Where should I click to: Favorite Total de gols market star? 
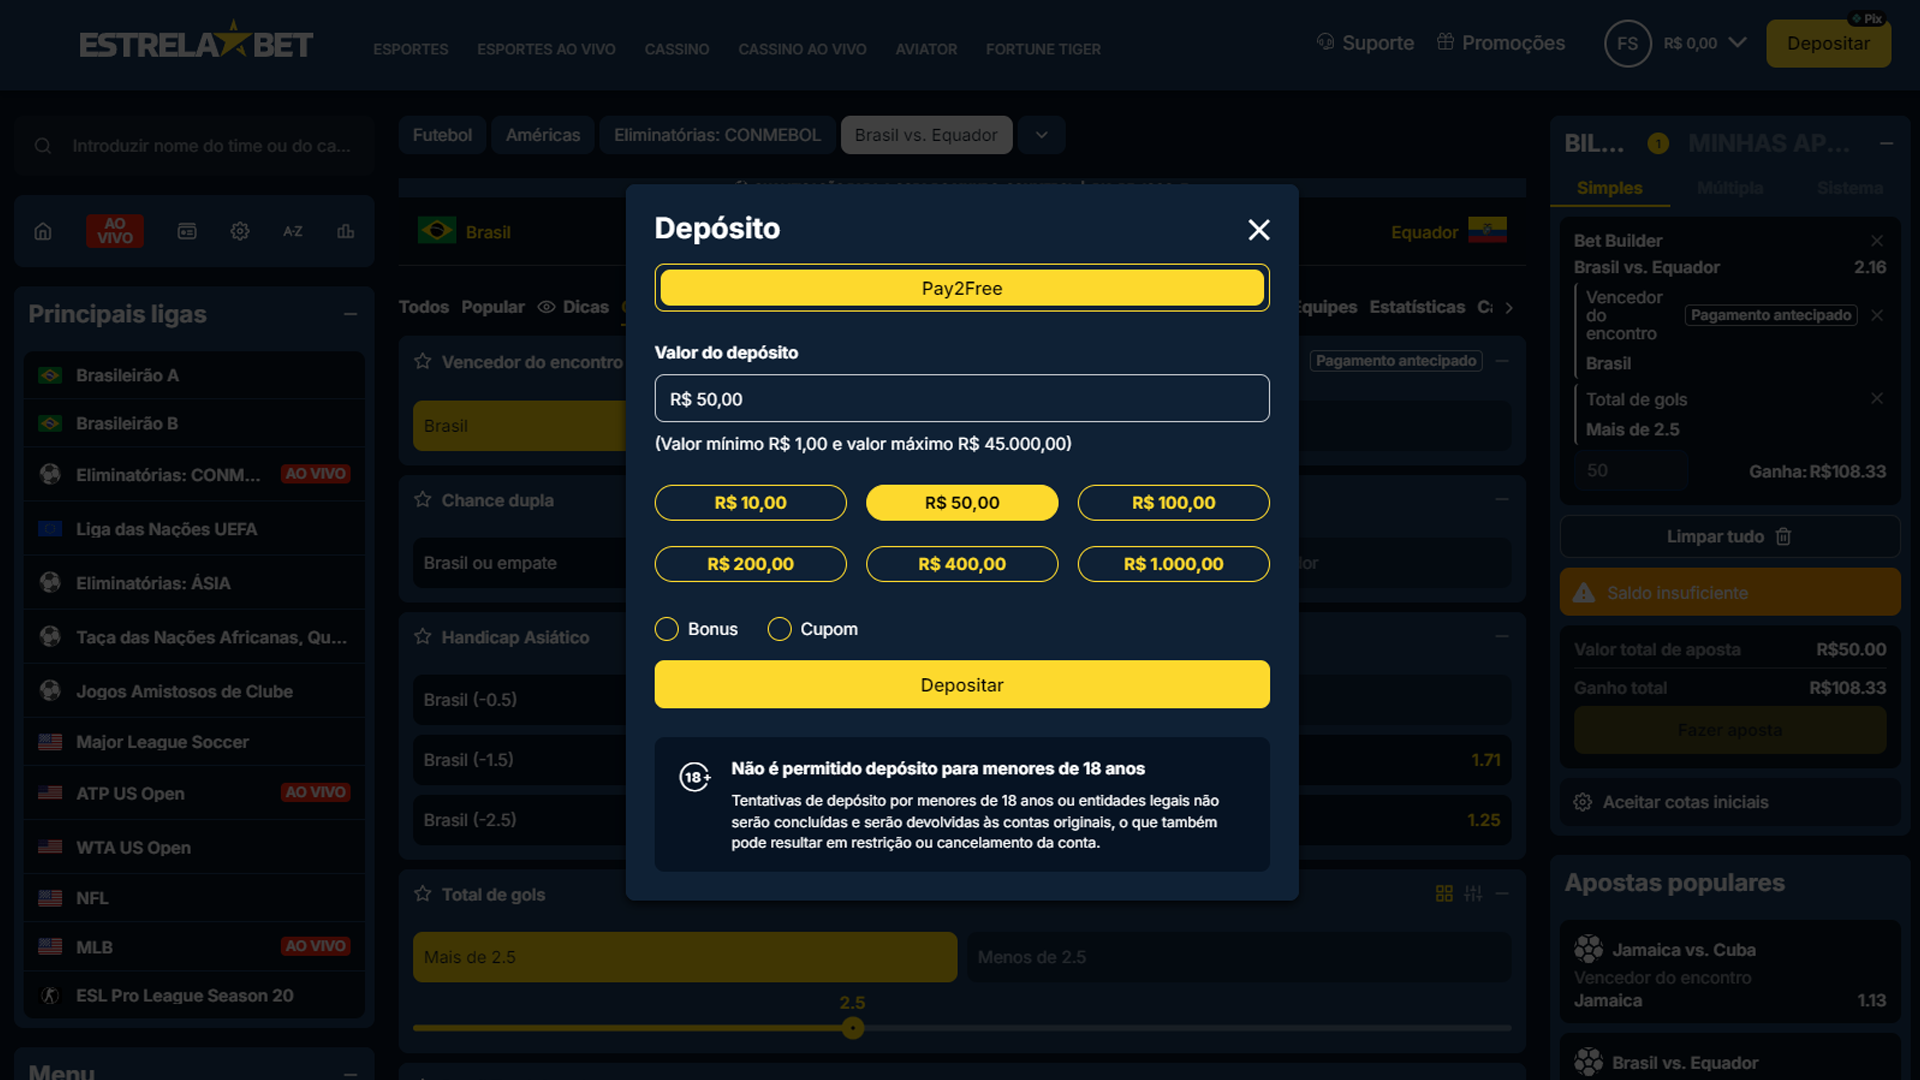(x=423, y=893)
